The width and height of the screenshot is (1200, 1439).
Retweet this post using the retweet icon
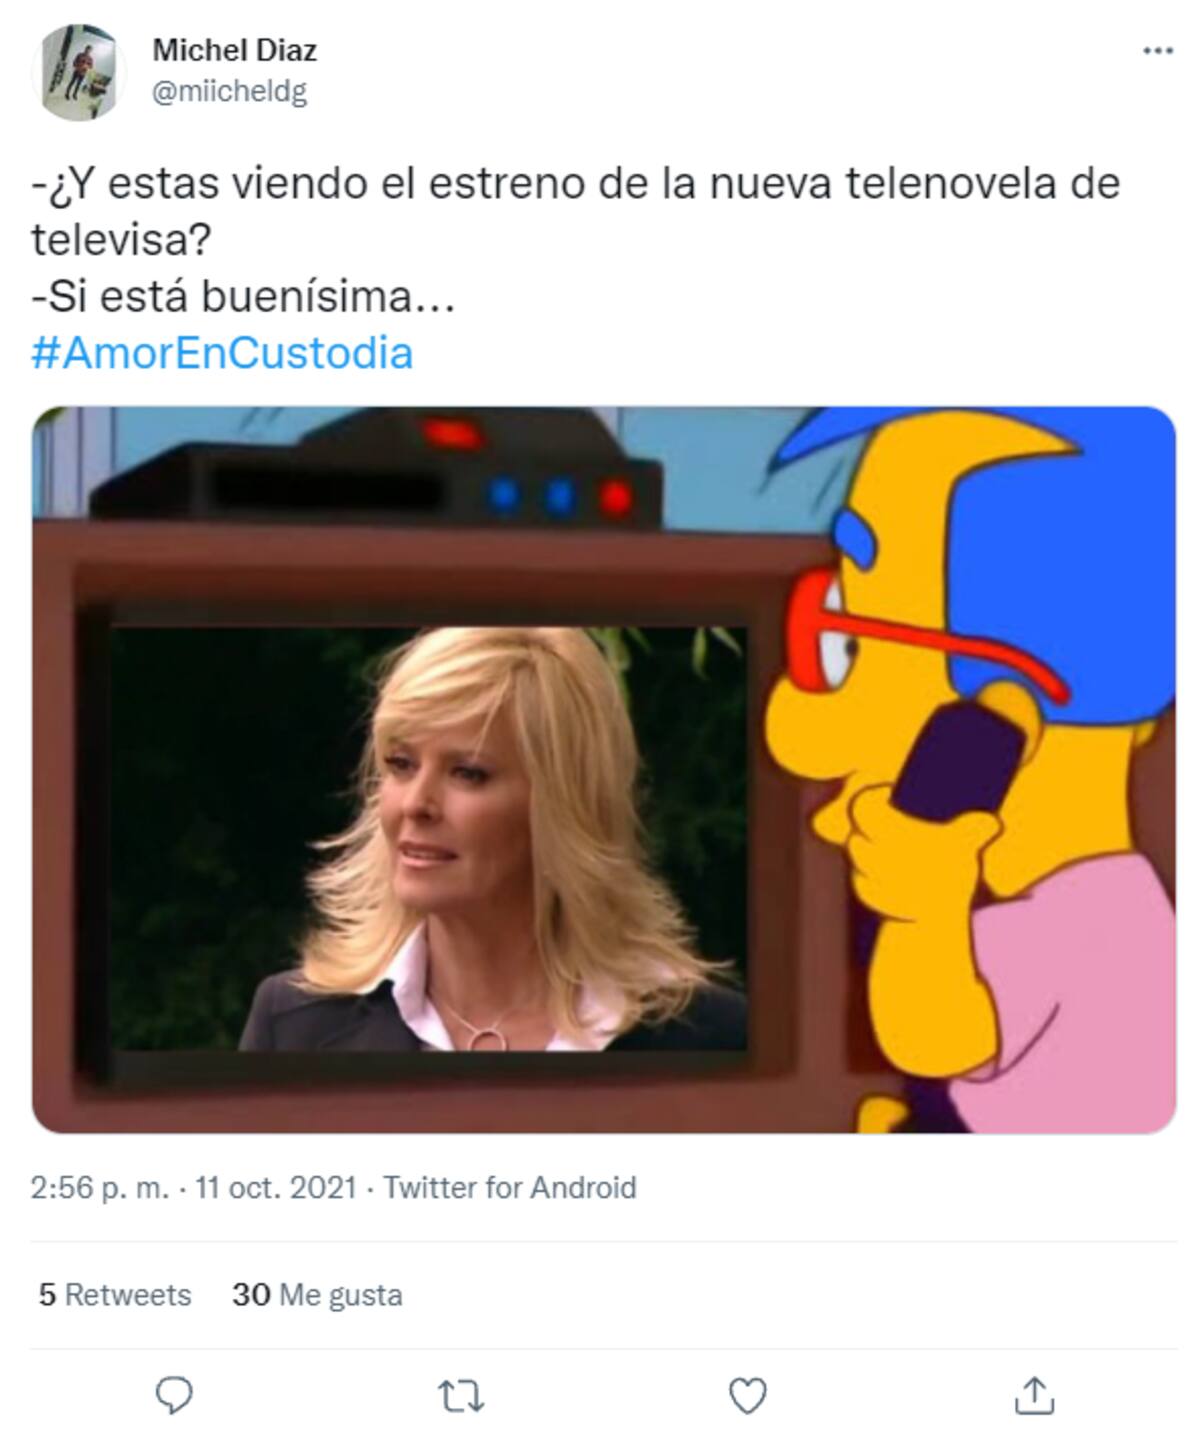coord(461,1396)
